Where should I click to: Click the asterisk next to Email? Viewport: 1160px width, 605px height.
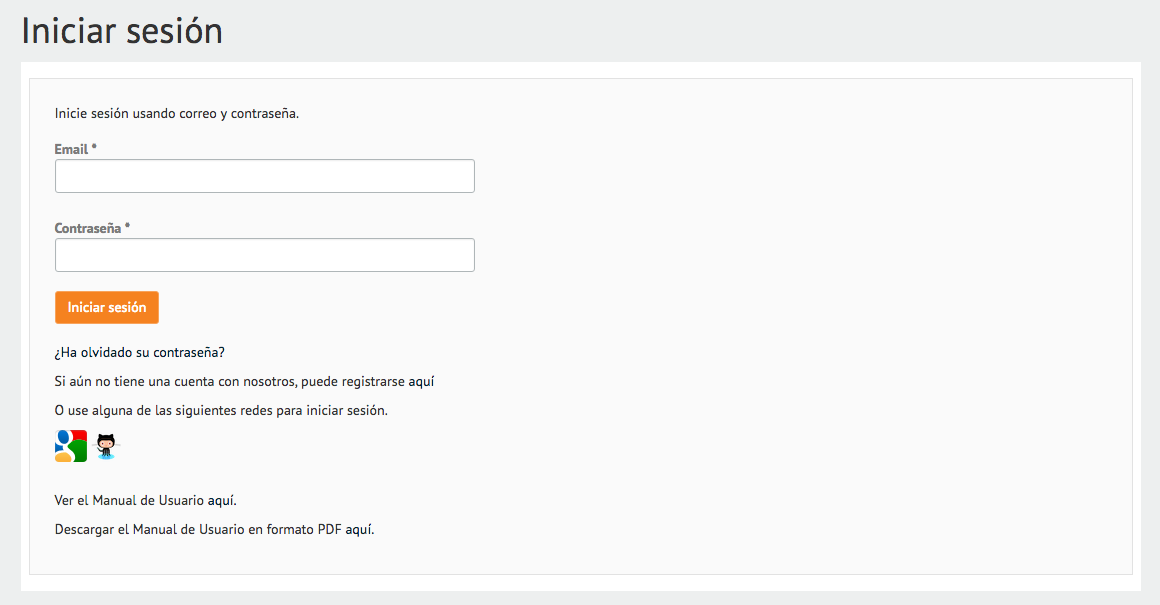94,148
